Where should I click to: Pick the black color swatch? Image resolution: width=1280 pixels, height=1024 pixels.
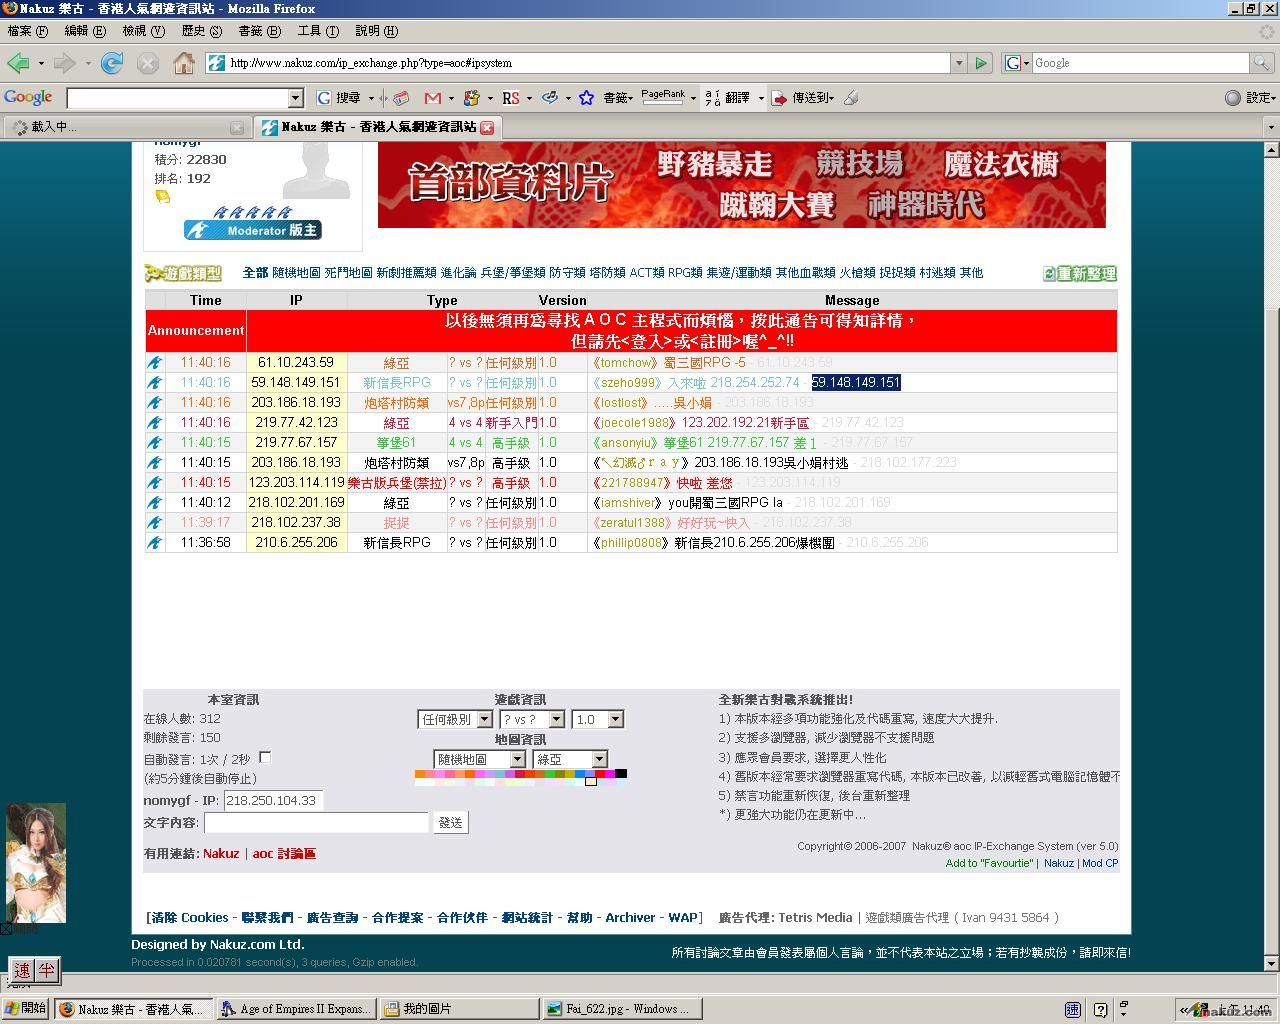click(621, 774)
